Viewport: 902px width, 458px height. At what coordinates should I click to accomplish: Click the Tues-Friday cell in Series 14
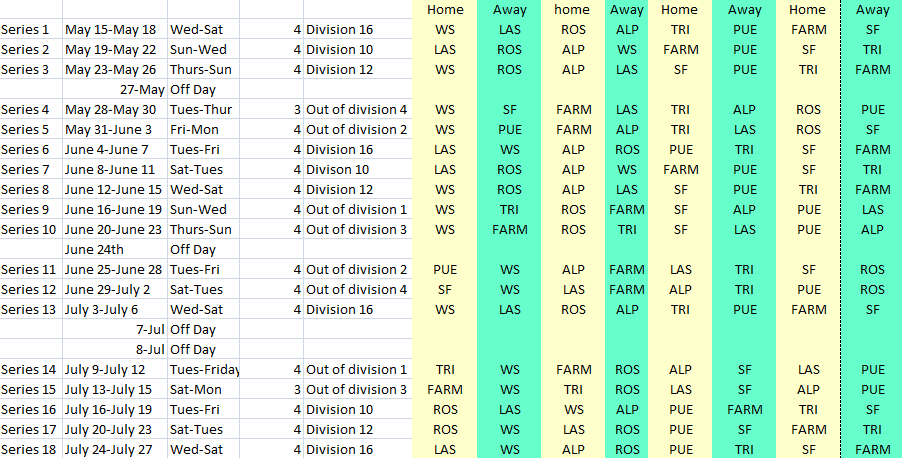coord(205,370)
